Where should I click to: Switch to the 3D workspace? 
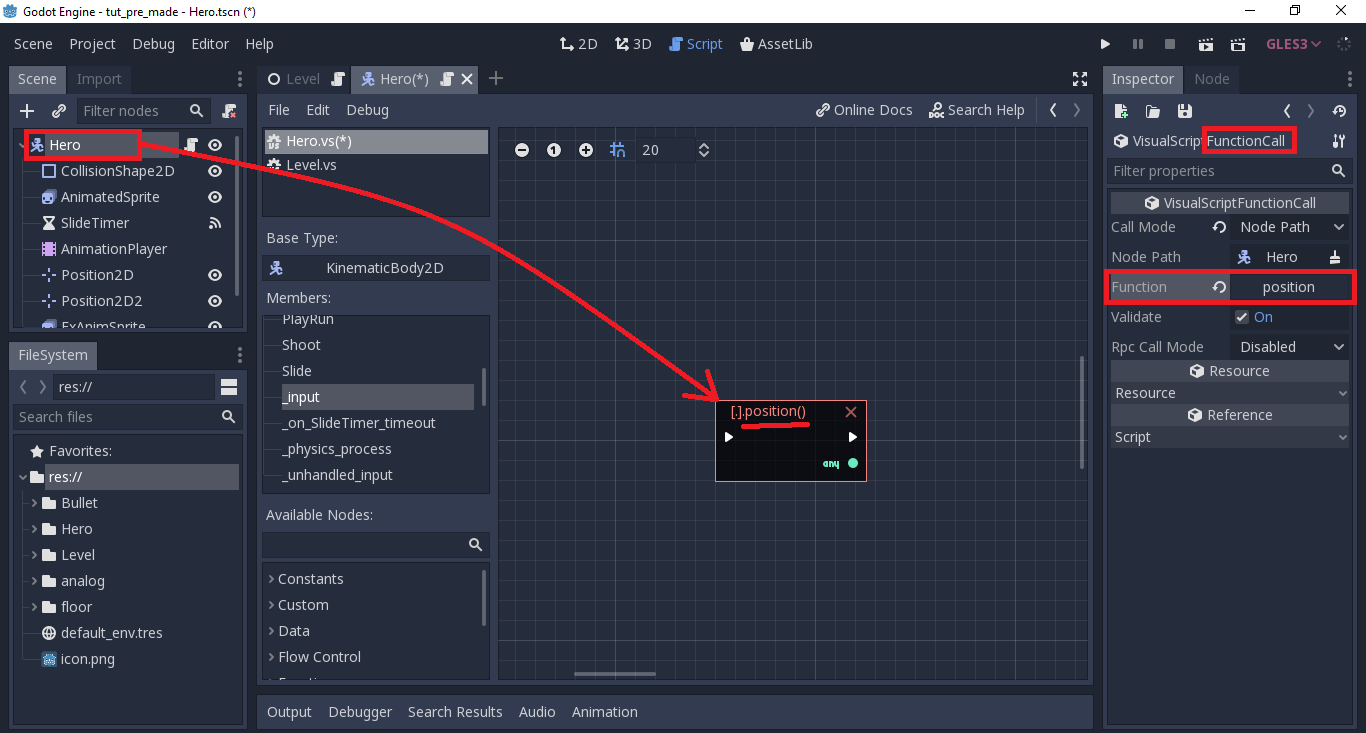(632, 44)
